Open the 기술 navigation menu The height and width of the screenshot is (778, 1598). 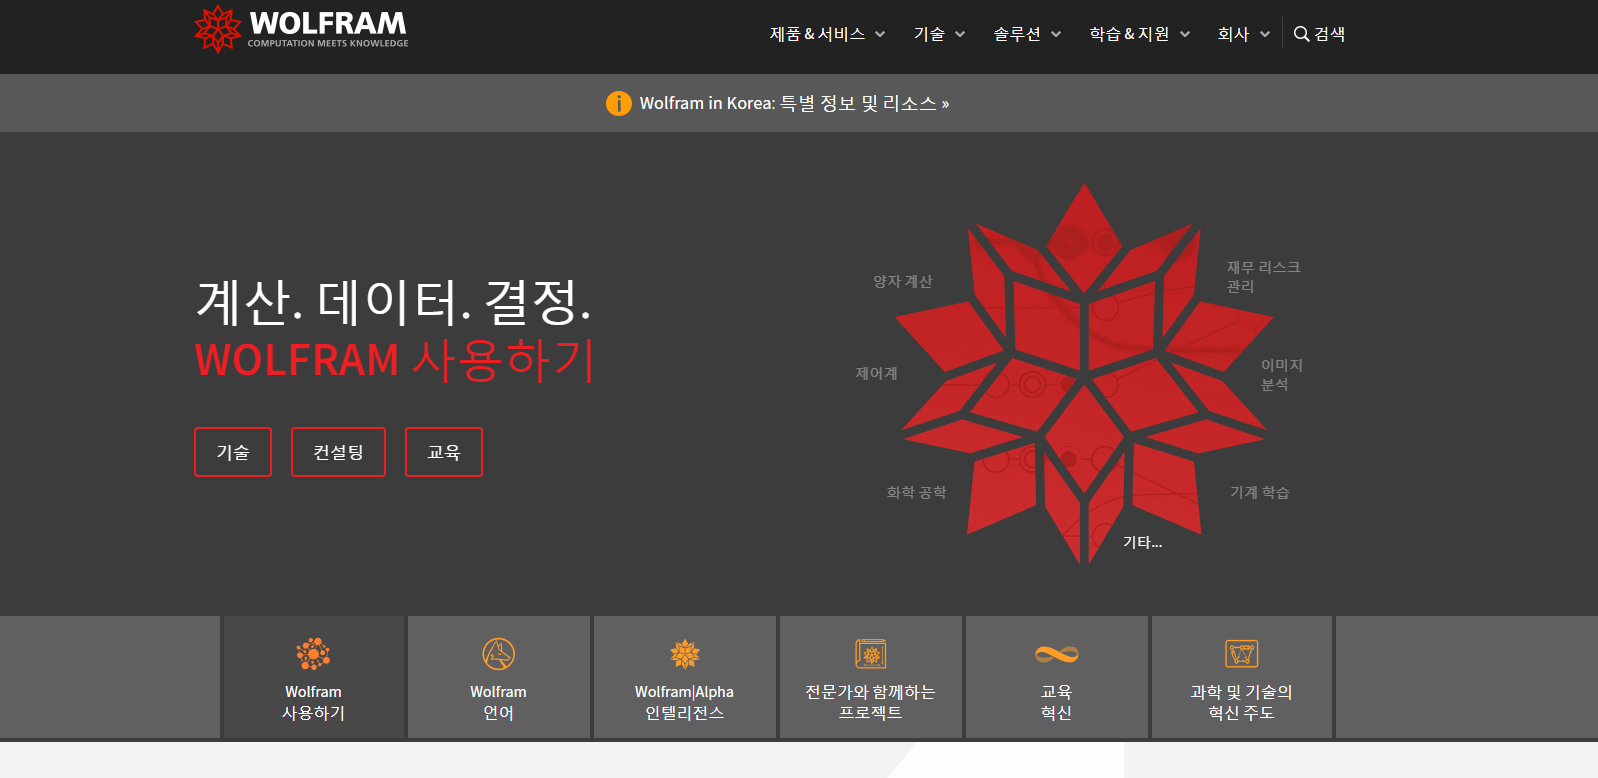pos(929,34)
